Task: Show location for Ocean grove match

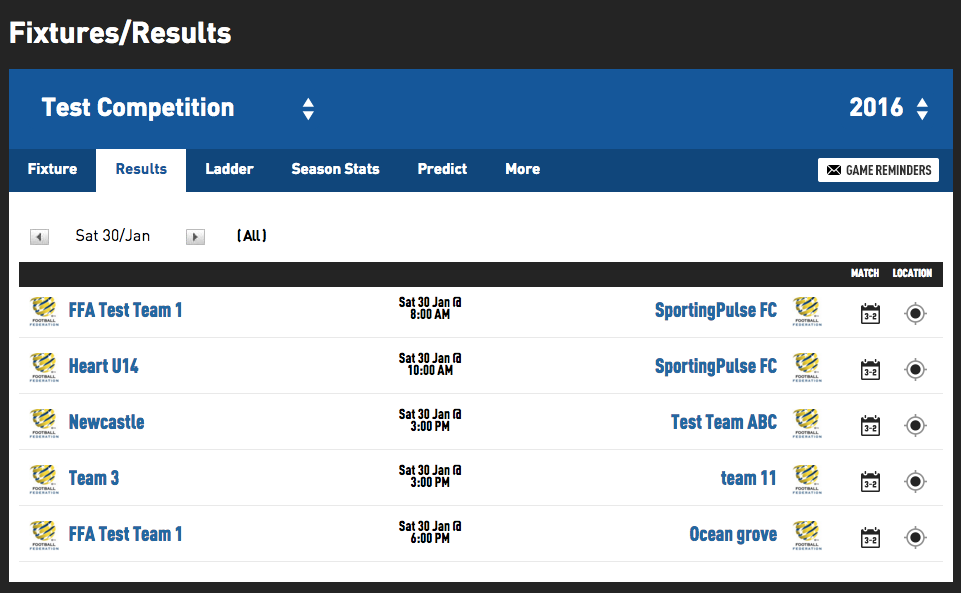Action: pos(914,538)
